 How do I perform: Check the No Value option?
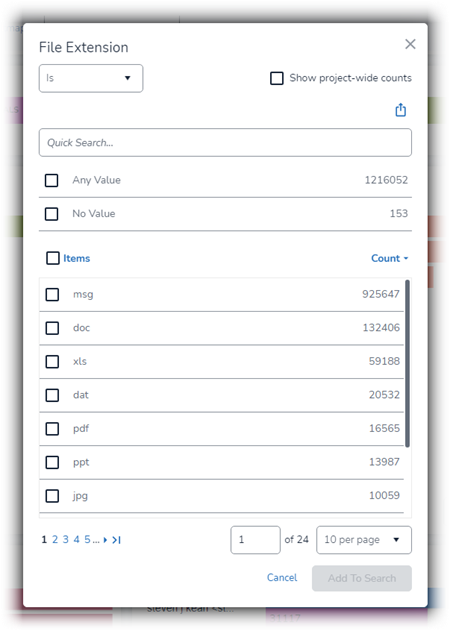point(52,213)
